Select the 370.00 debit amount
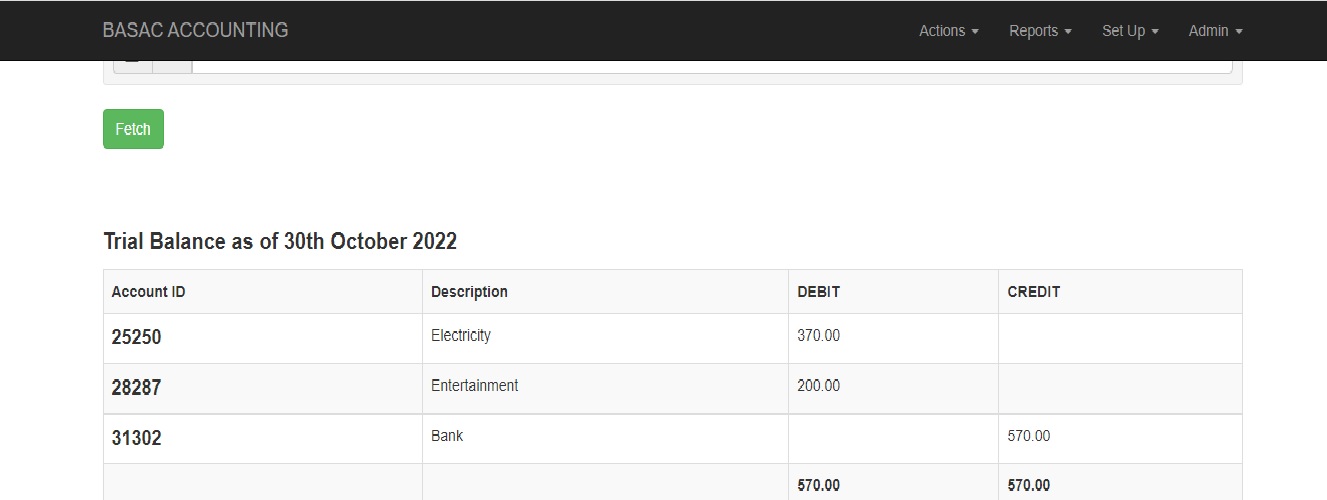The width and height of the screenshot is (1327, 500). click(x=818, y=336)
